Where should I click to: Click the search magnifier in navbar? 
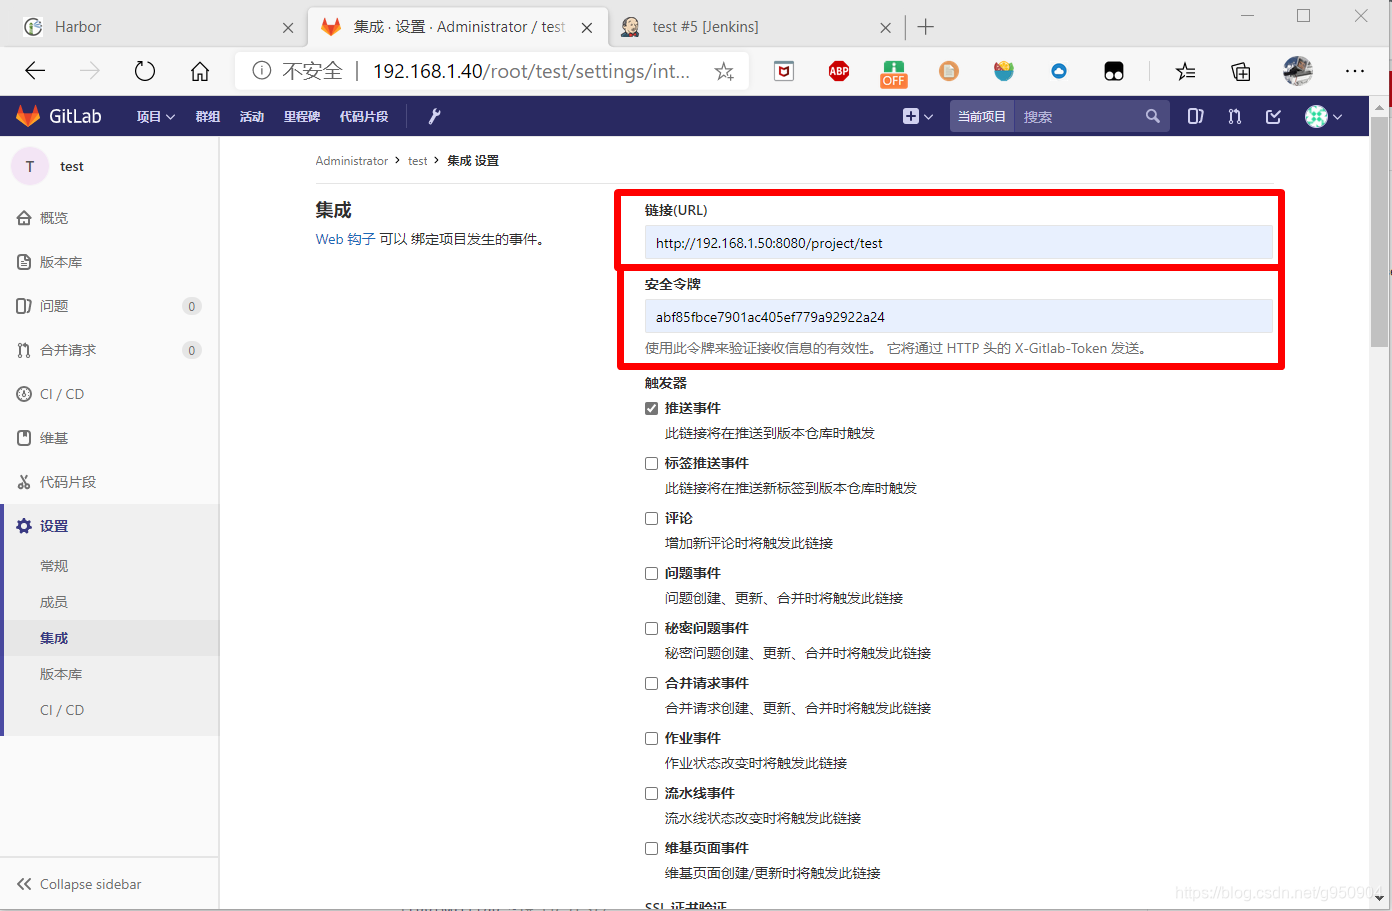click(x=1152, y=116)
